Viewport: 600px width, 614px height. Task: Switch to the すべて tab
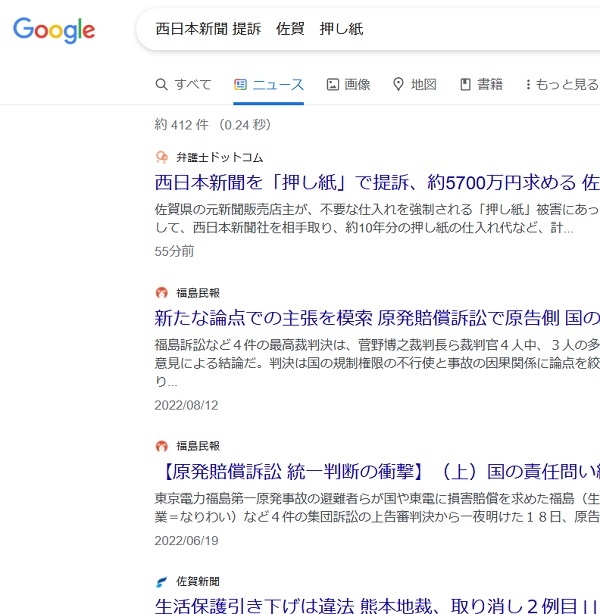193,84
